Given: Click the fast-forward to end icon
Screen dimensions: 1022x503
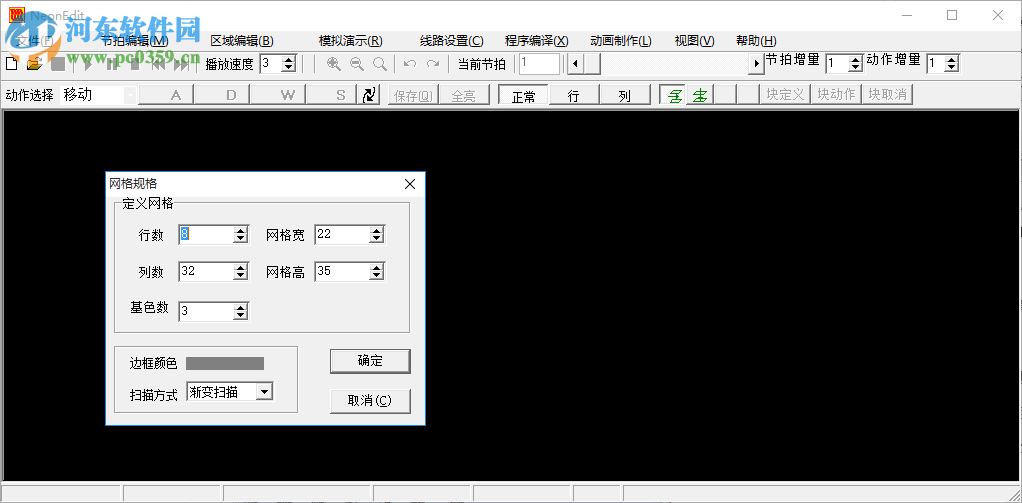Looking at the screenshot, I should (x=182, y=64).
